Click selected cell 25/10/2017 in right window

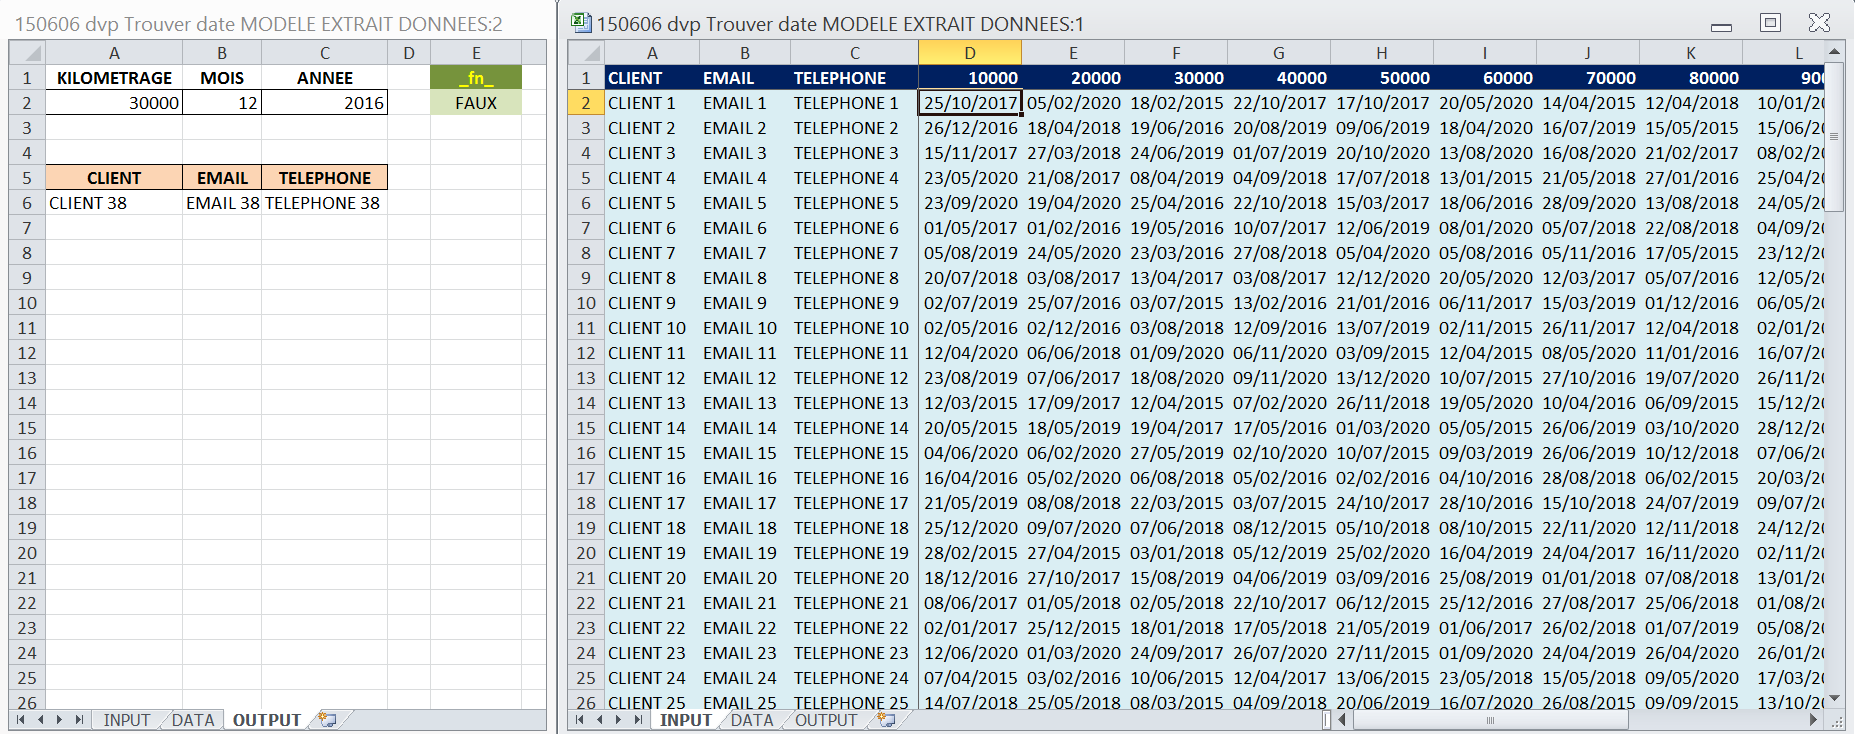[x=970, y=103]
